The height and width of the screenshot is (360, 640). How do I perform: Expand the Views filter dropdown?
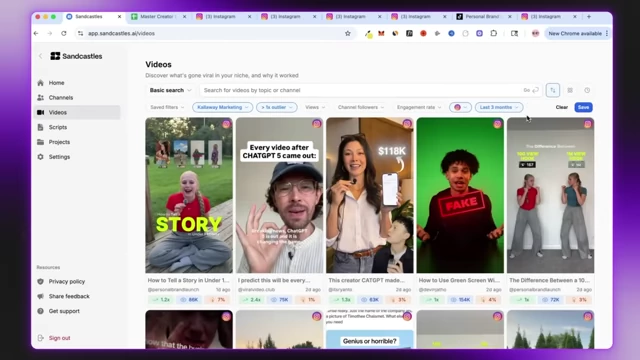[x=315, y=107]
